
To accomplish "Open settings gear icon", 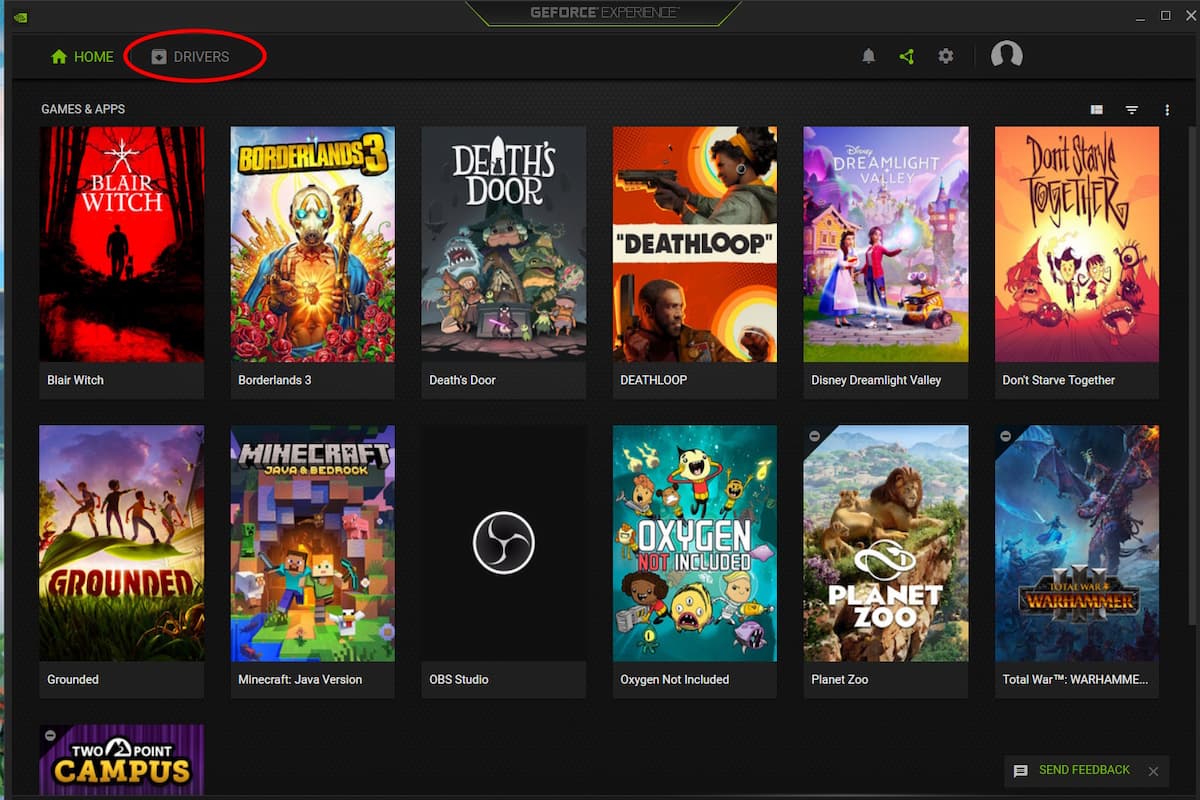I will click(946, 57).
